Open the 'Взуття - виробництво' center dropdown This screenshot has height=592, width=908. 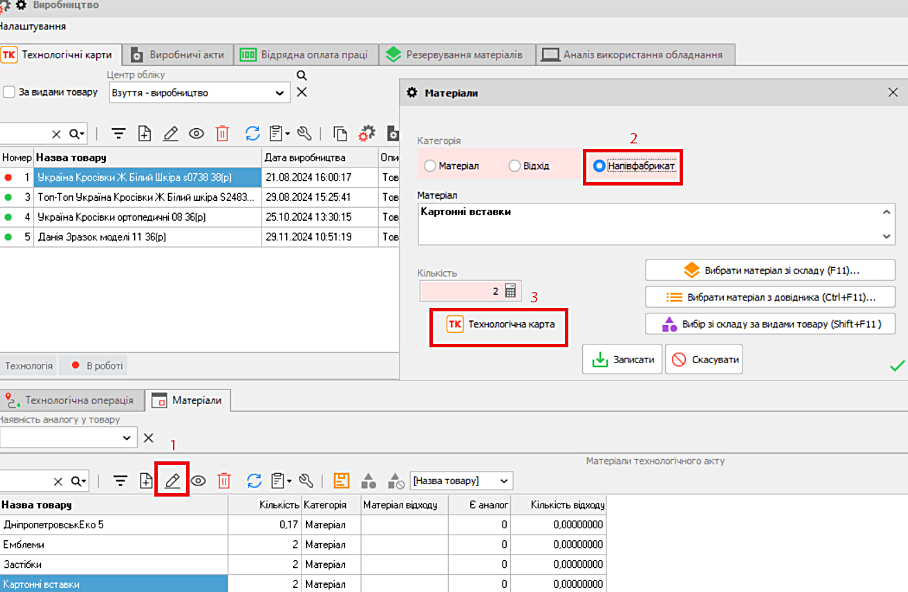tap(280, 93)
